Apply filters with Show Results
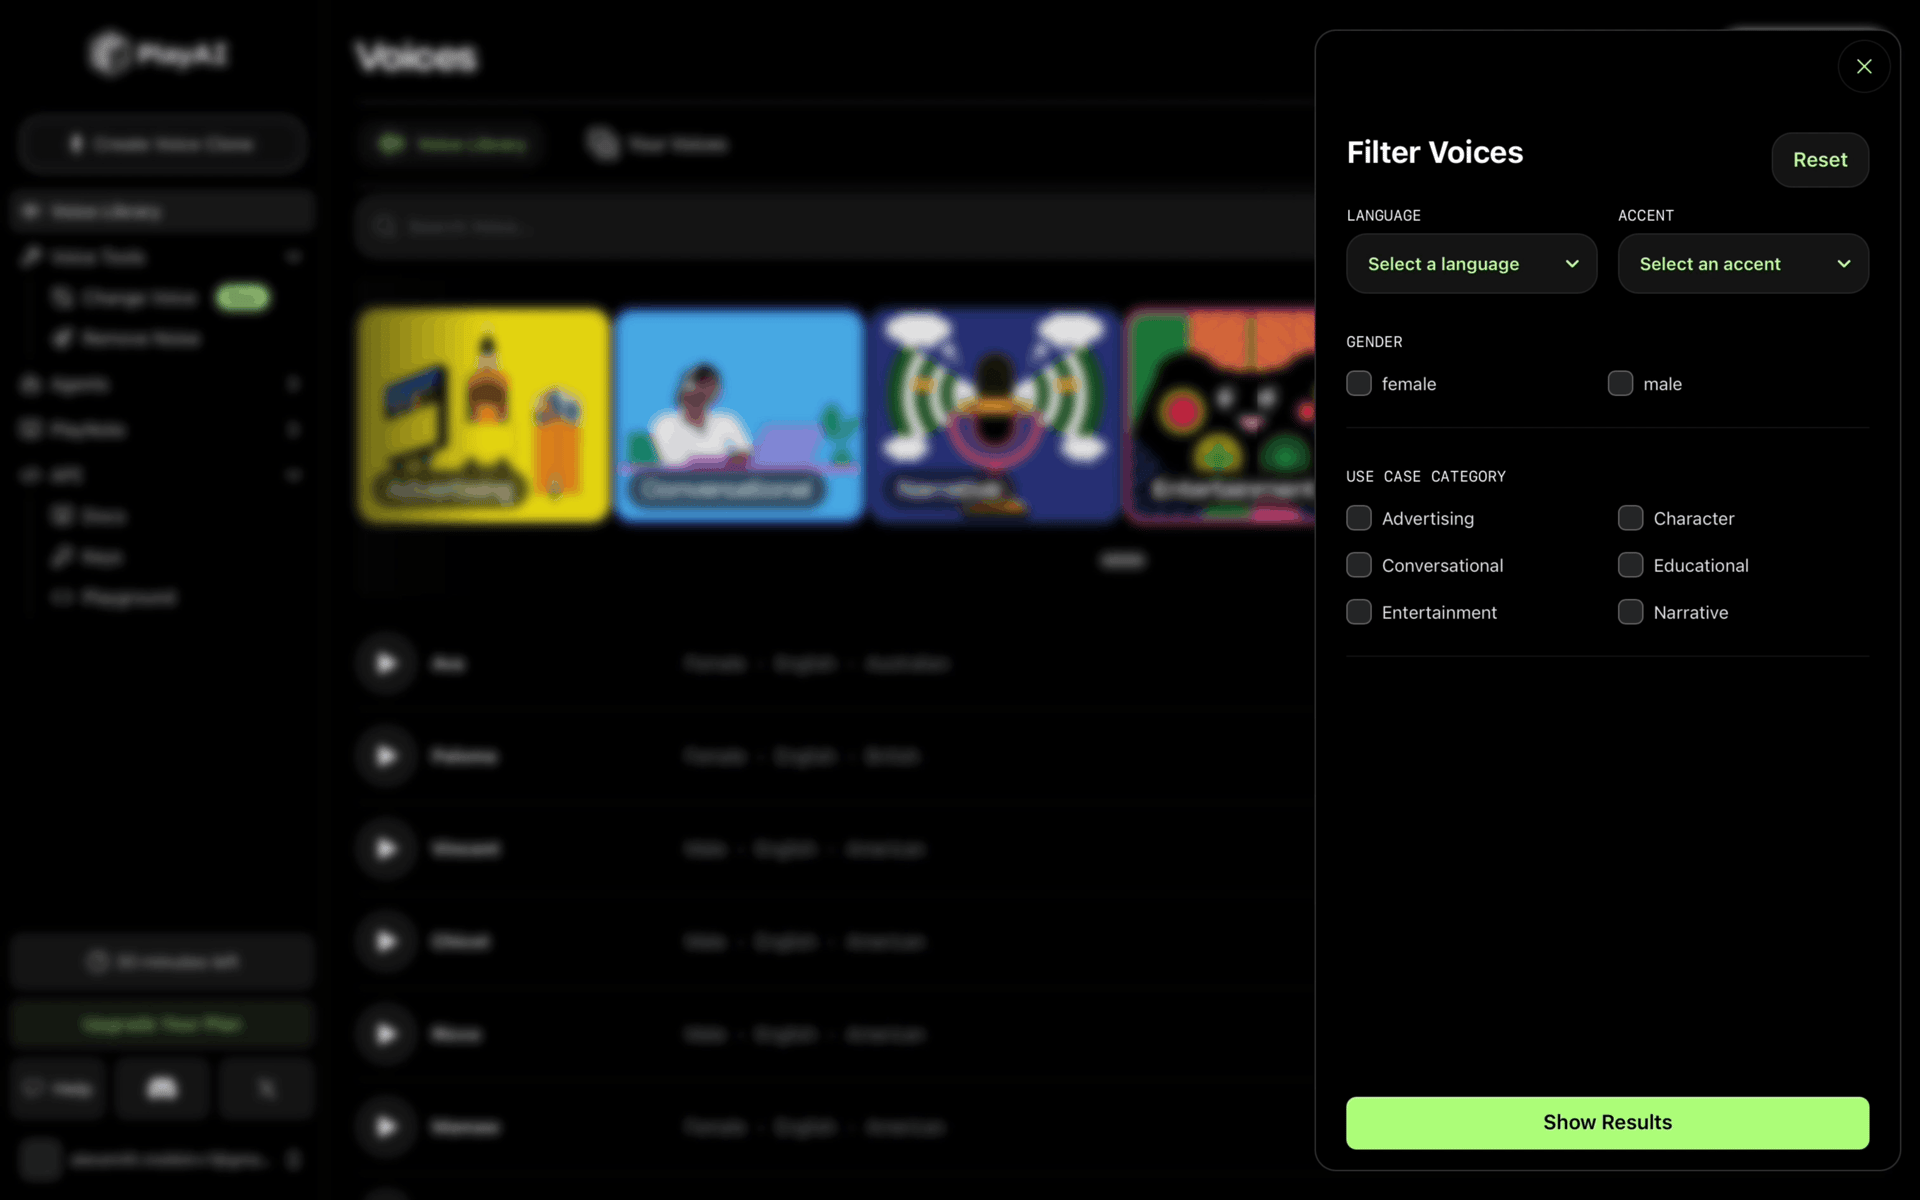This screenshot has height=1200, width=1920. pyautogui.click(x=1607, y=1122)
